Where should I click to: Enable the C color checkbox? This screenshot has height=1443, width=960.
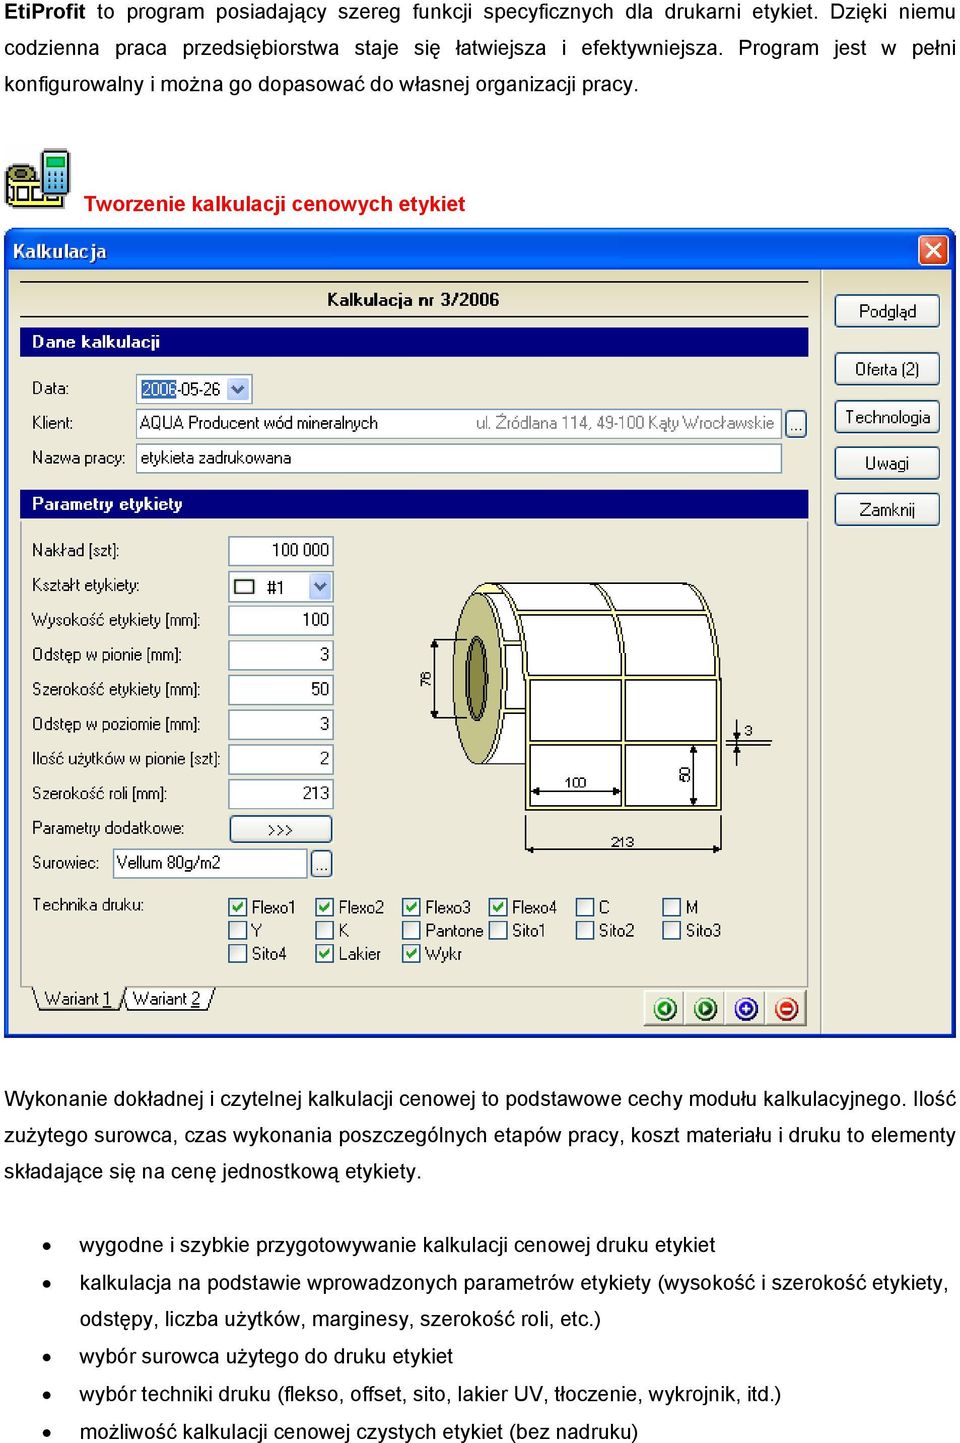click(x=586, y=907)
